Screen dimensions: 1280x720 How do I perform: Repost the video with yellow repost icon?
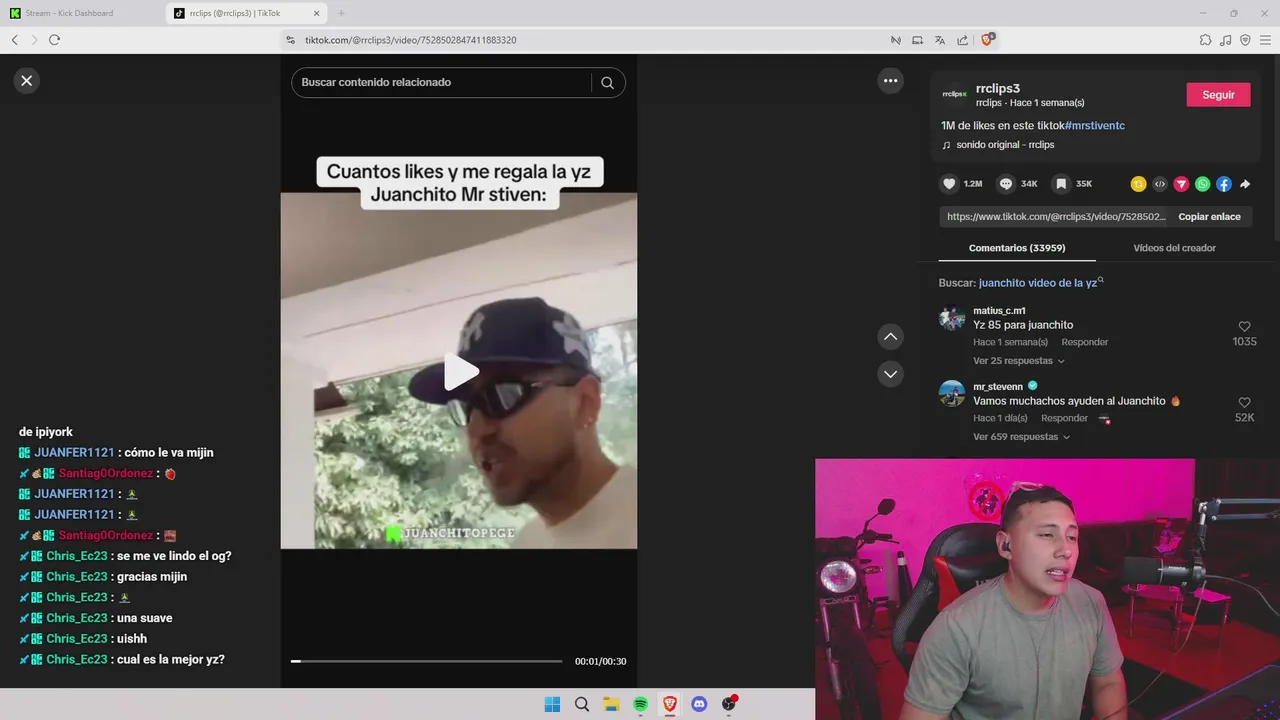[x=1138, y=184]
